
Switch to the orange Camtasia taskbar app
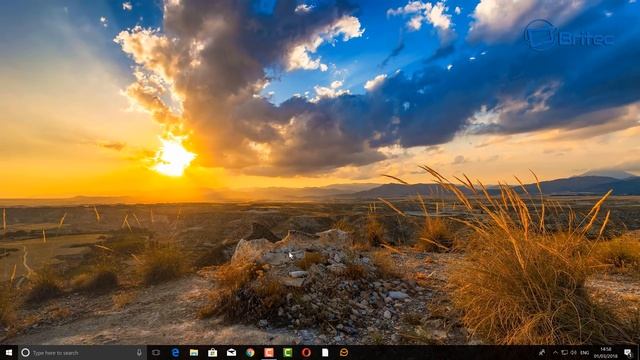click(269, 353)
